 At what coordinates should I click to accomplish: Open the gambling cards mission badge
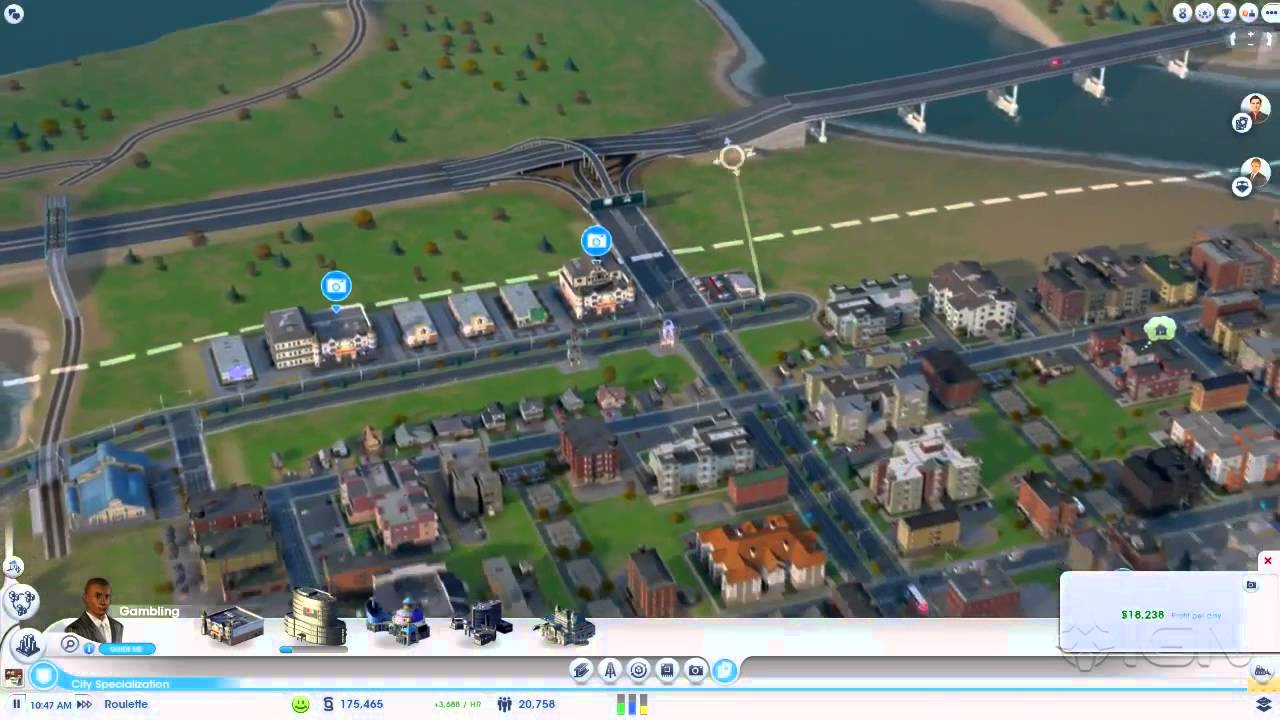[1242, 123]
